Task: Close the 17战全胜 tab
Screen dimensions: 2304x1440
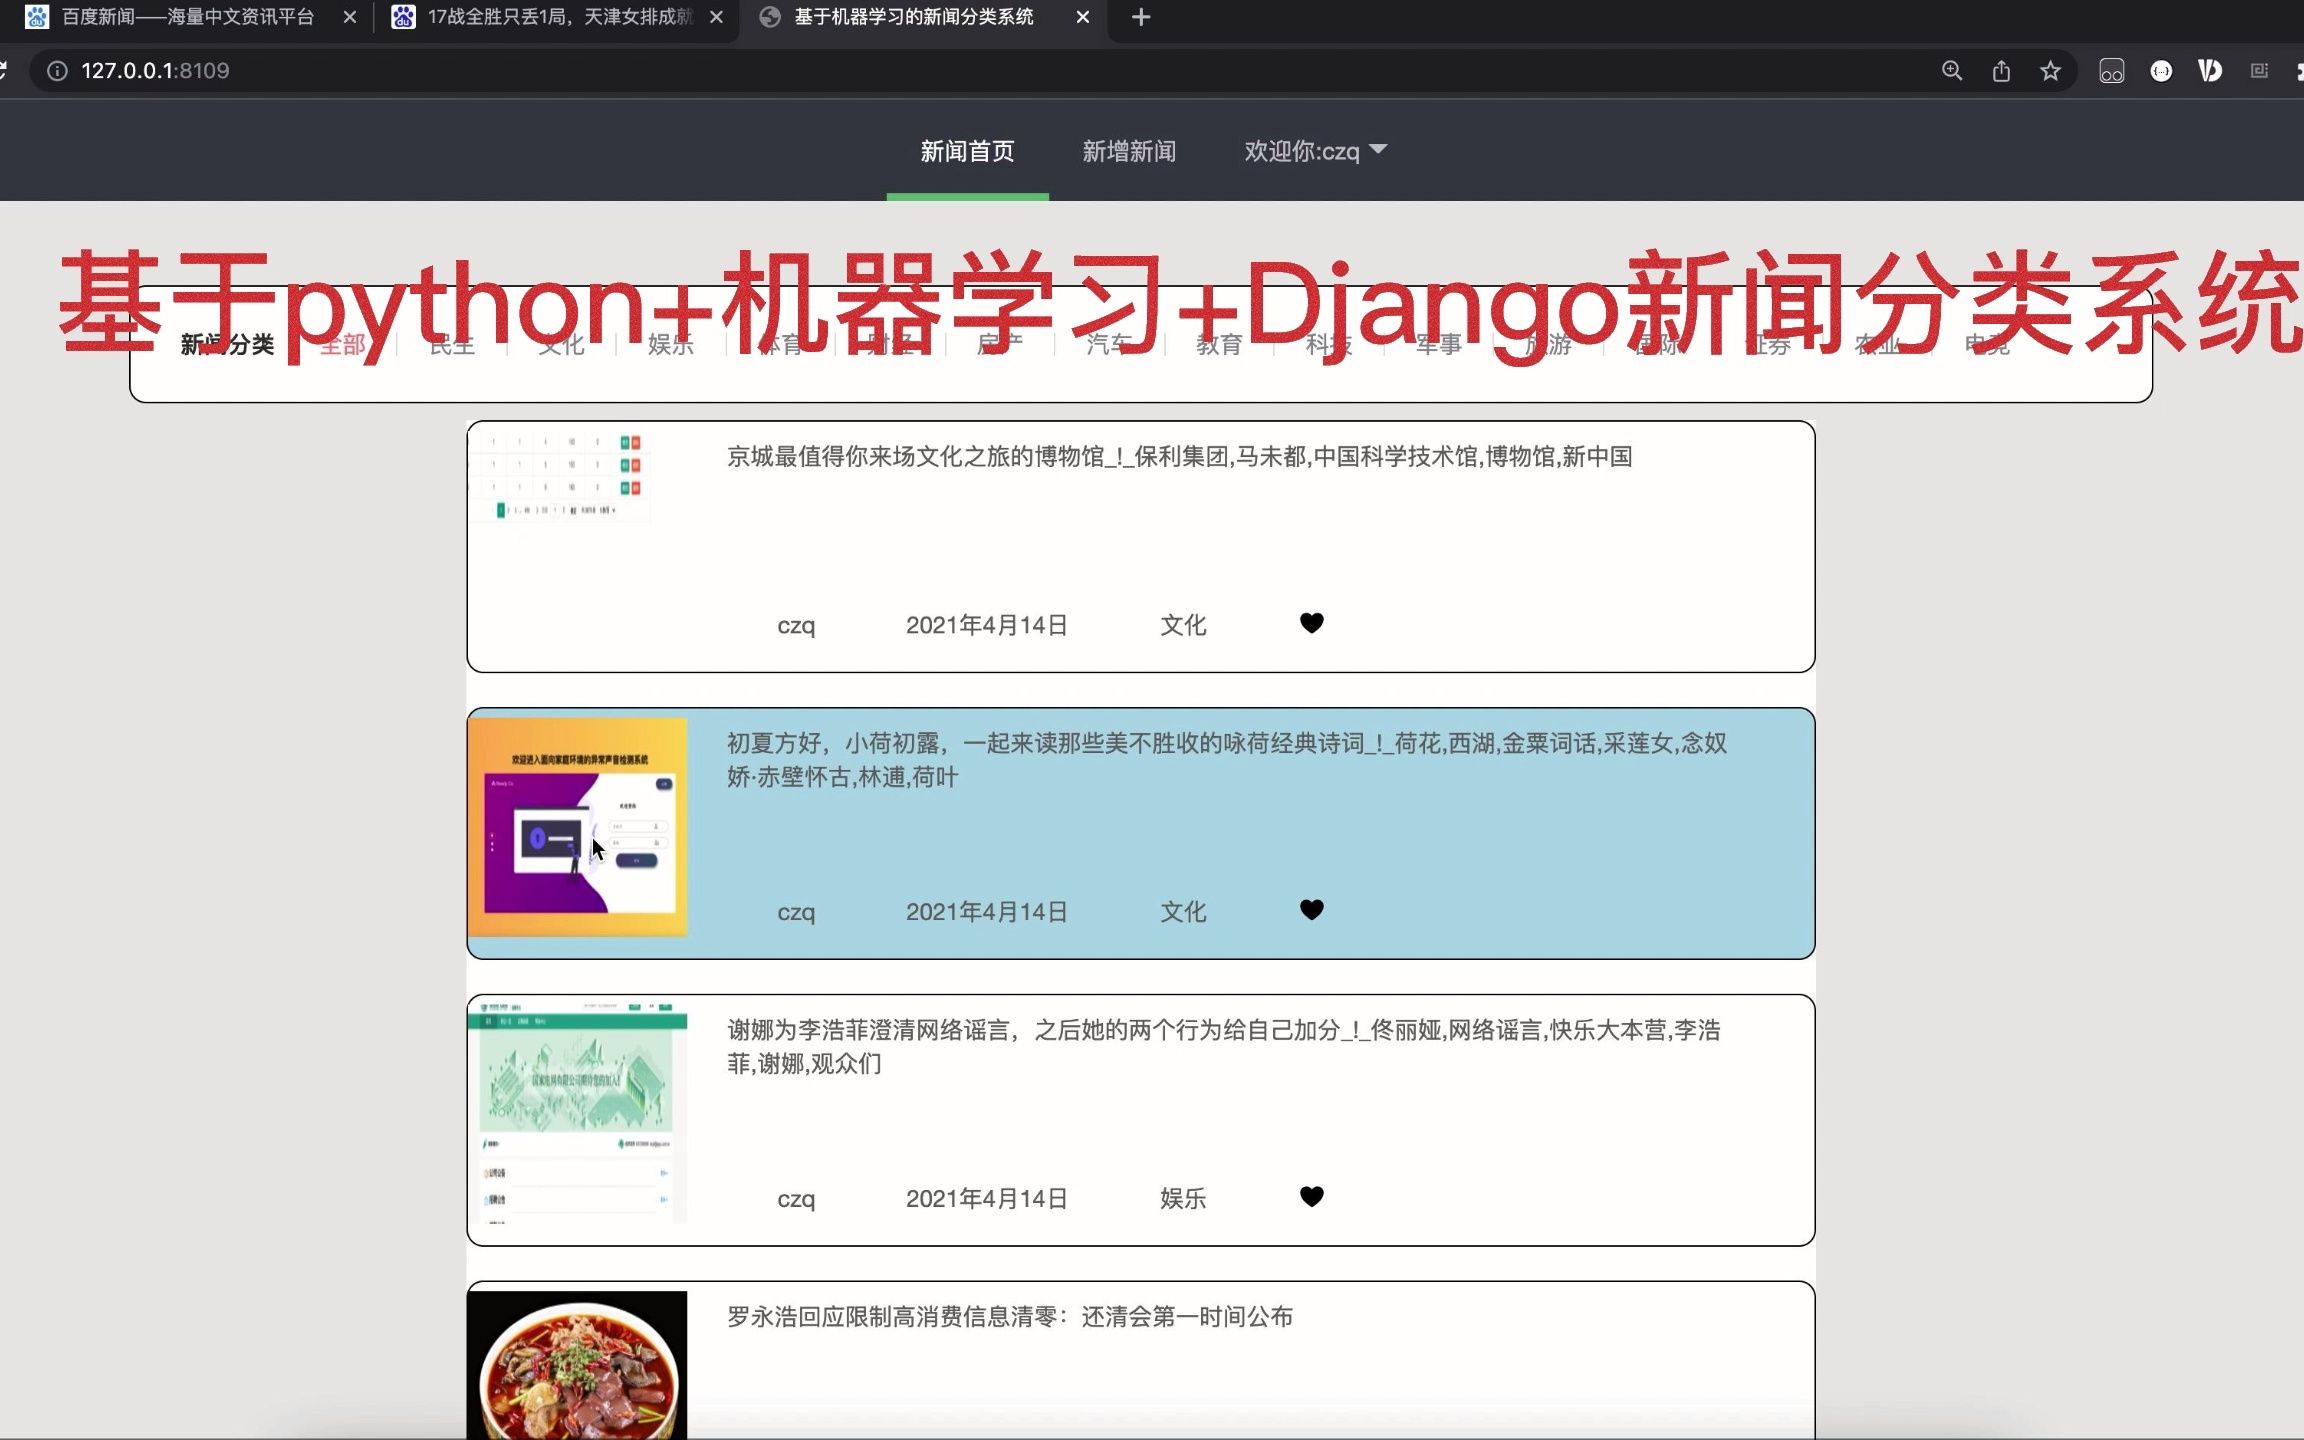Action: coord(716,17)
